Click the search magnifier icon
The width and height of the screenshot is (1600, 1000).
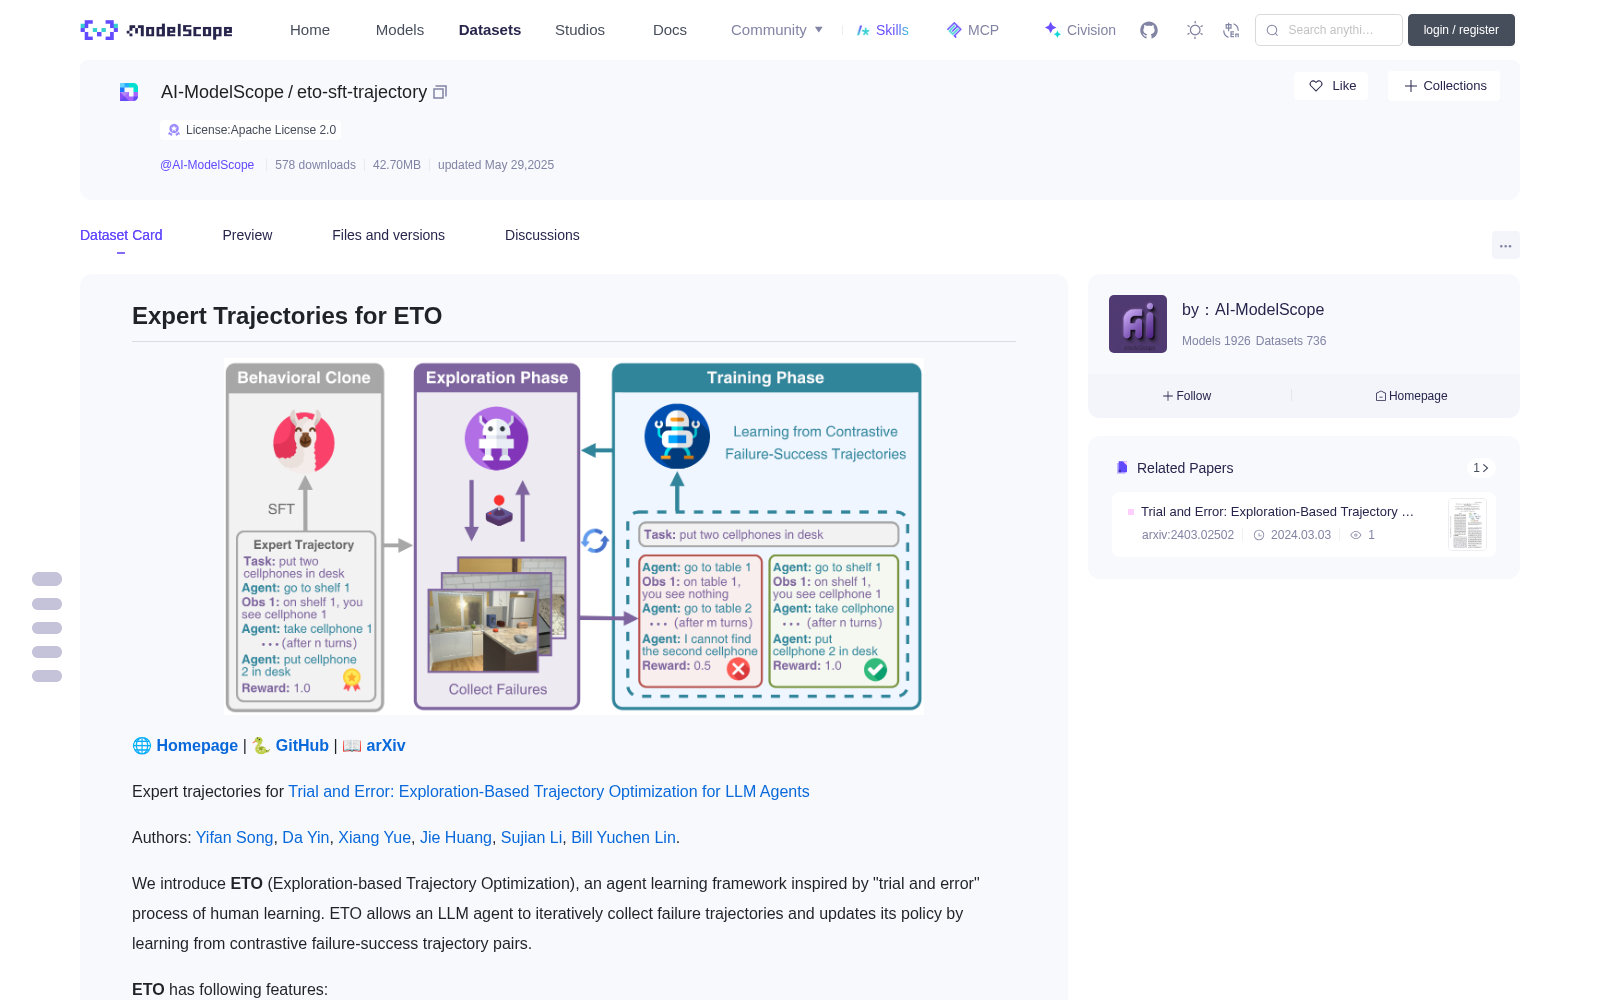pyautogui.click(x=1272, y=30)
